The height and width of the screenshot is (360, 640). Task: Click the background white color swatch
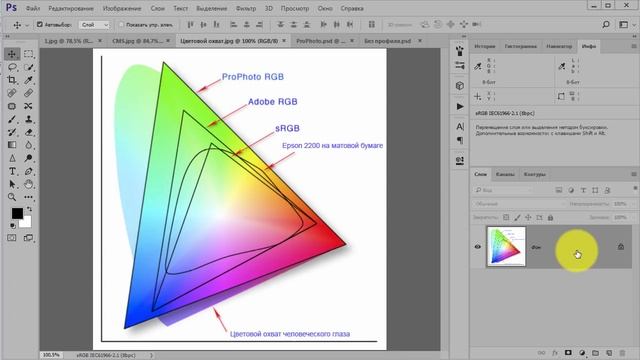point(26,223)
